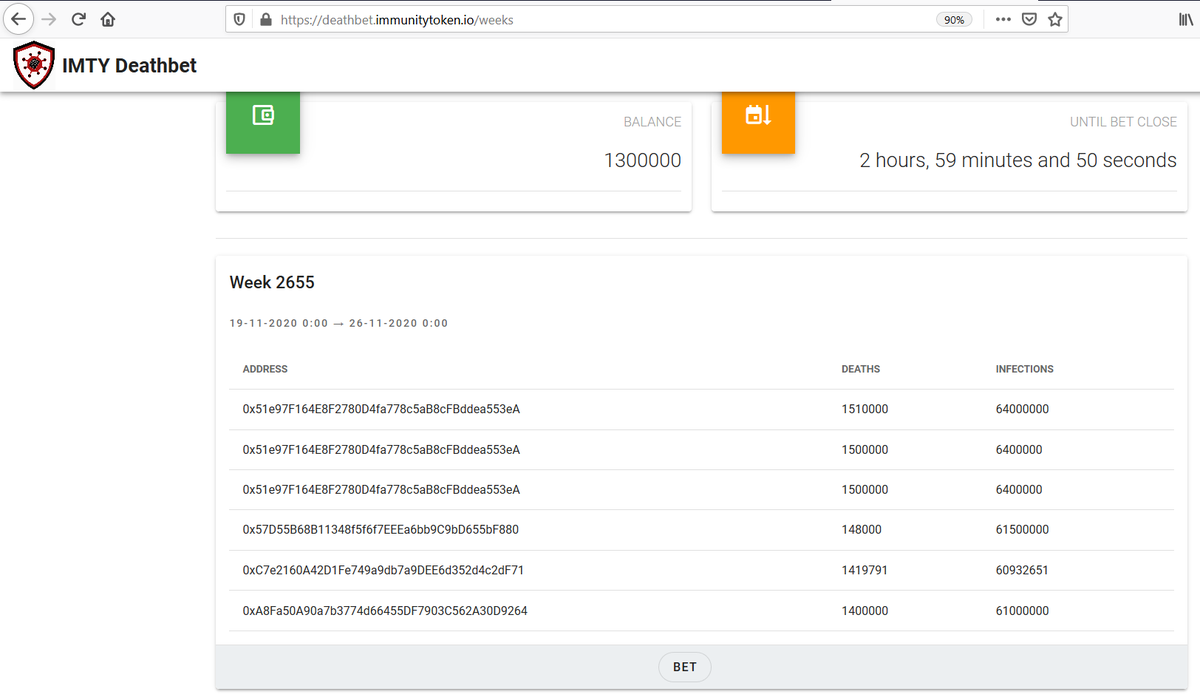
Task: Click the IMTY Deathbet virus shield logo
Action: pos(34,66)
